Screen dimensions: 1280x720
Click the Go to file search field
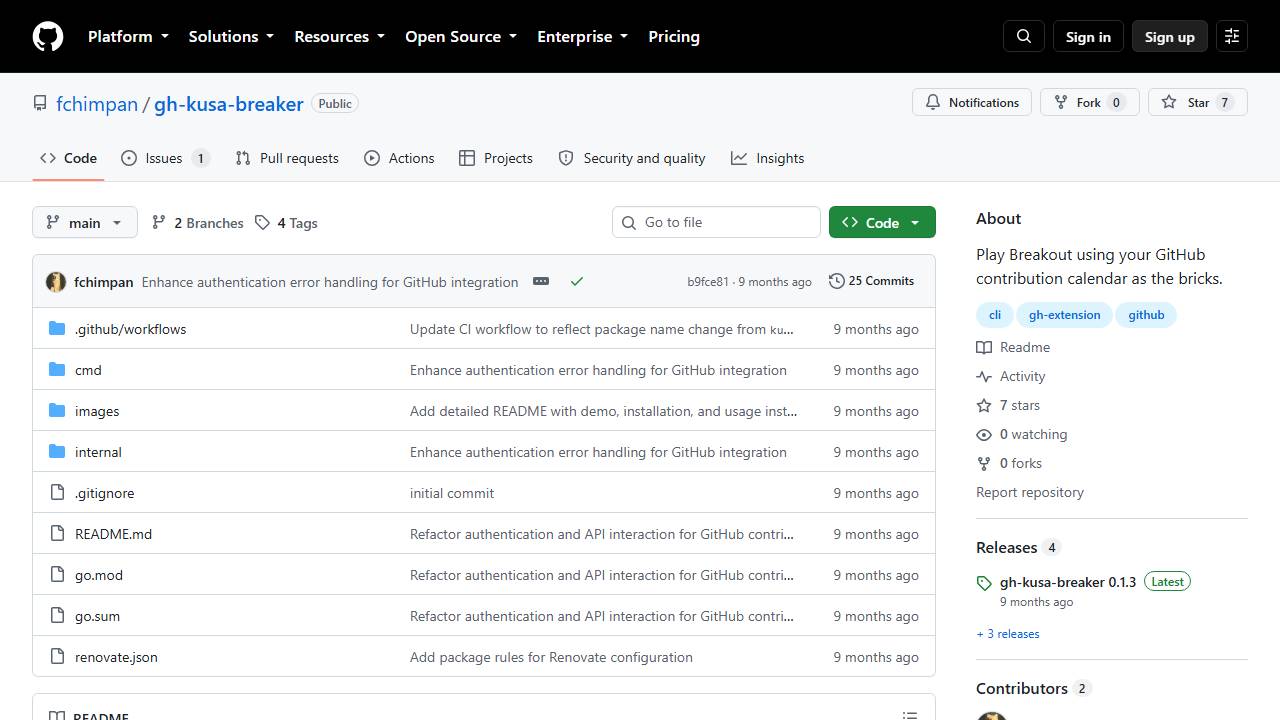[x=716, y=222]
